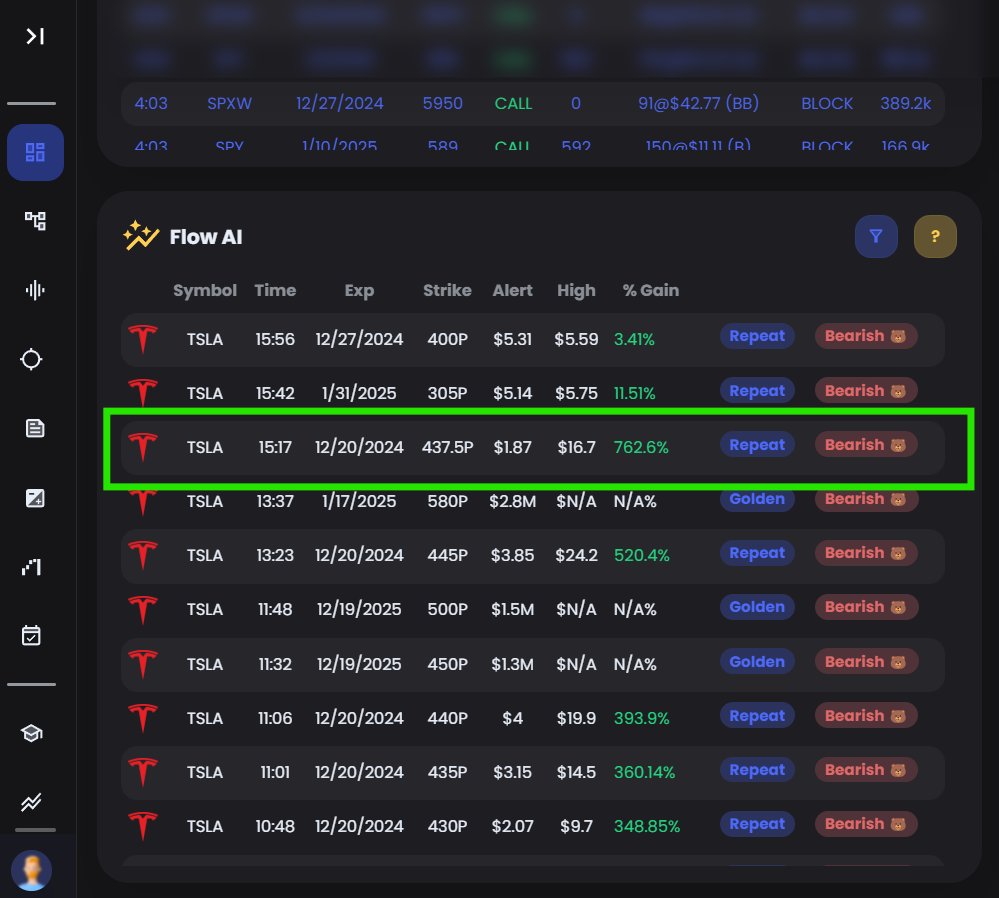Click the CALL label on the 5950 row
The width and height of the screenshot is (999, 898).
tap(513, 103)
